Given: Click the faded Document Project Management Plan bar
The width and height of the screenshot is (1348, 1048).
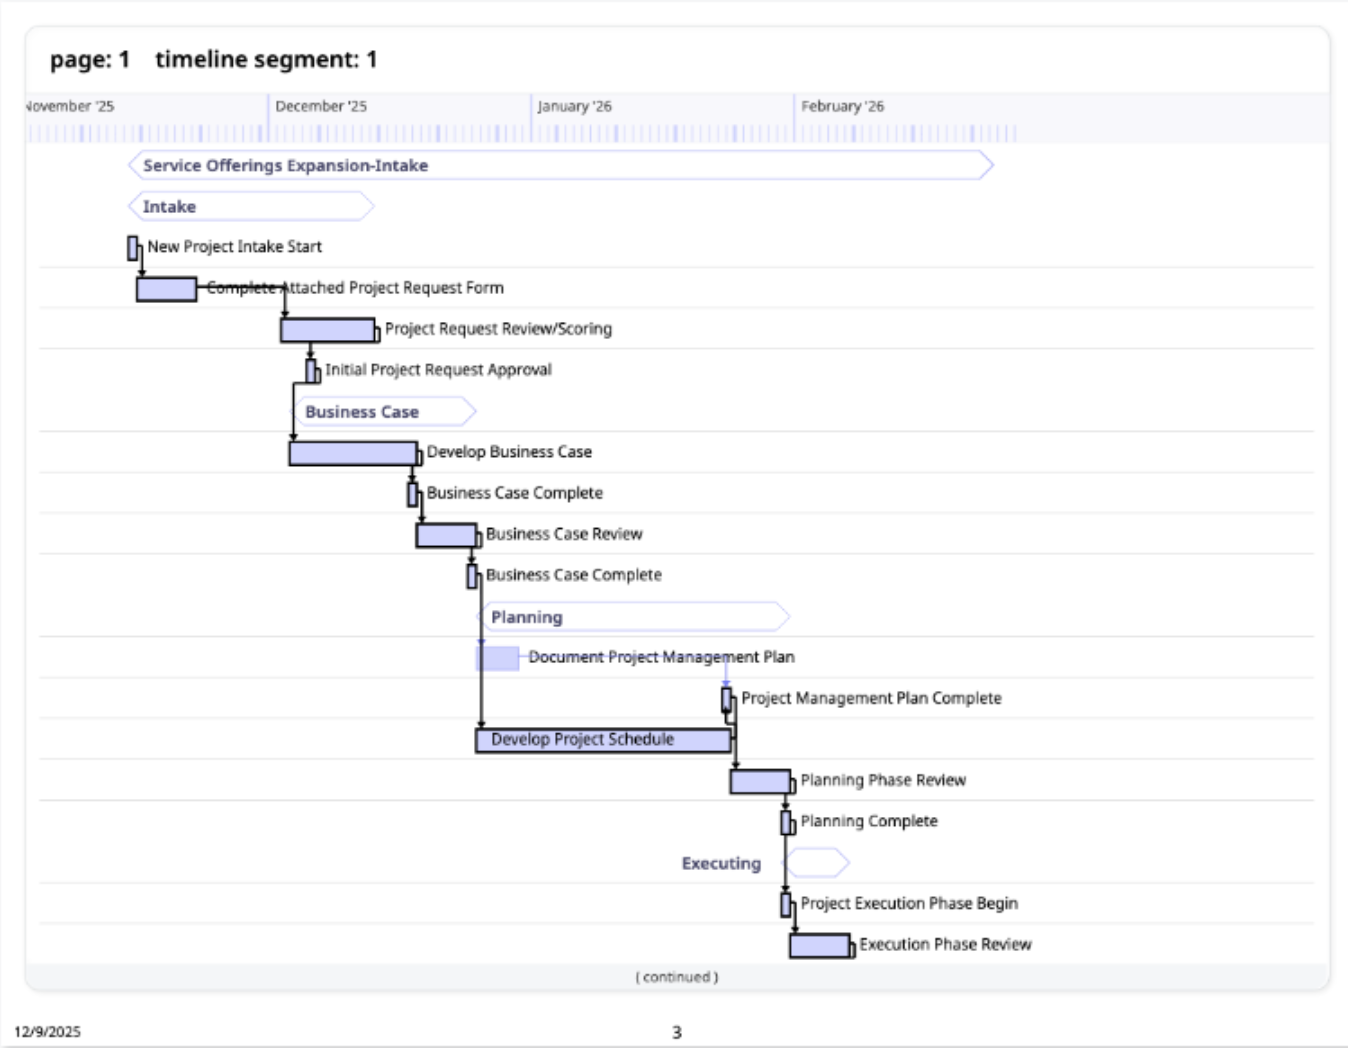Looking at the screenshot, I should [498, 658].
